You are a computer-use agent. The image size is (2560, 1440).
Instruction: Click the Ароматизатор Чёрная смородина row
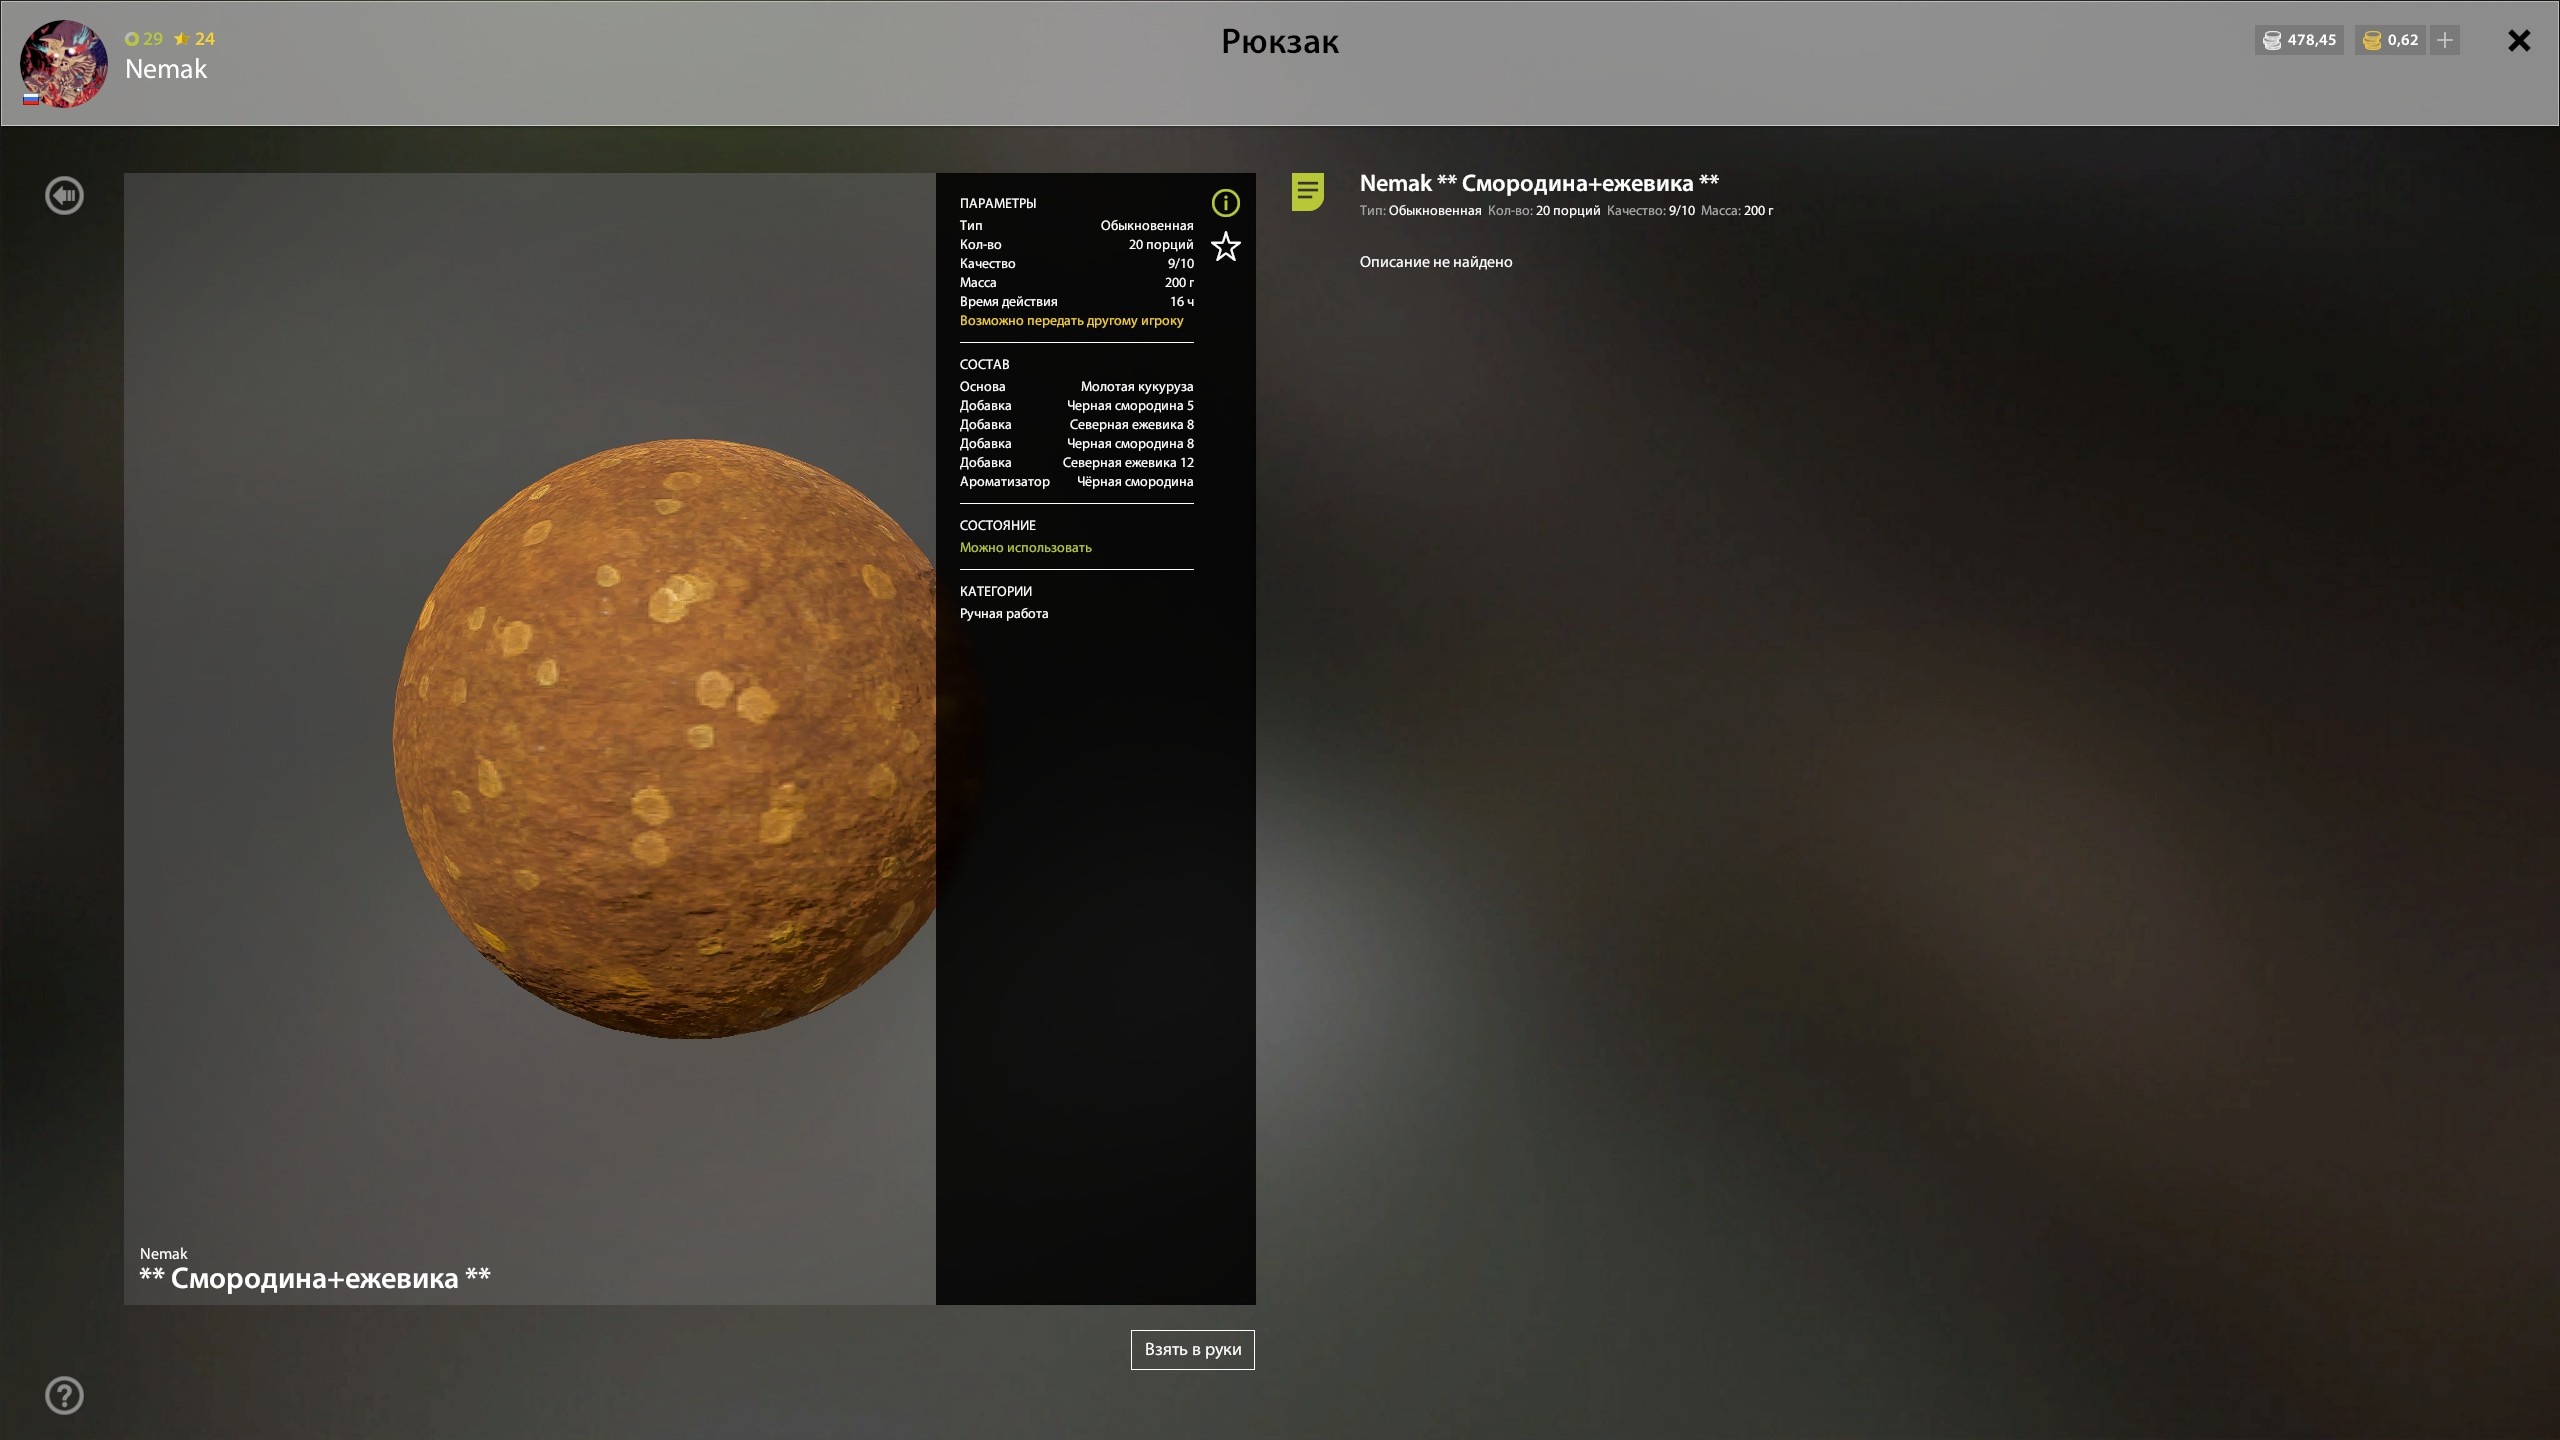coord(1077,481)
